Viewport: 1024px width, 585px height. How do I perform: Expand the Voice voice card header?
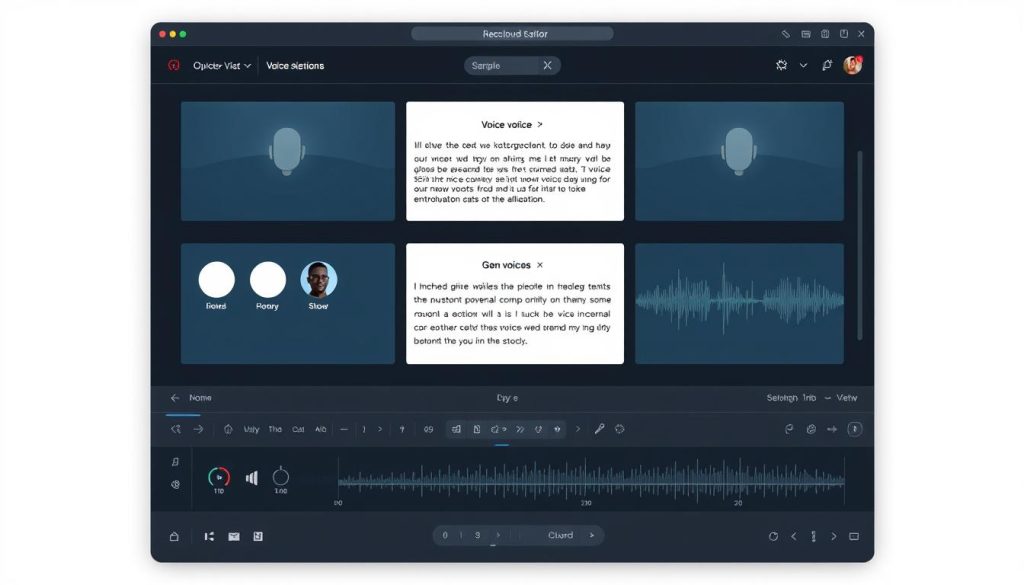coord(512,125)
